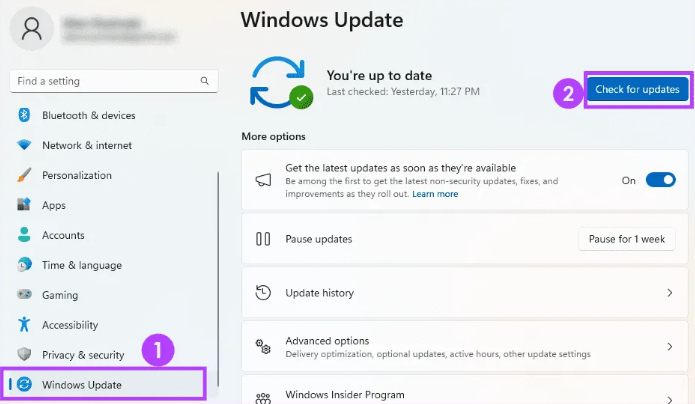
Task: Click the large update status sync icon
Action: [281, 83]
